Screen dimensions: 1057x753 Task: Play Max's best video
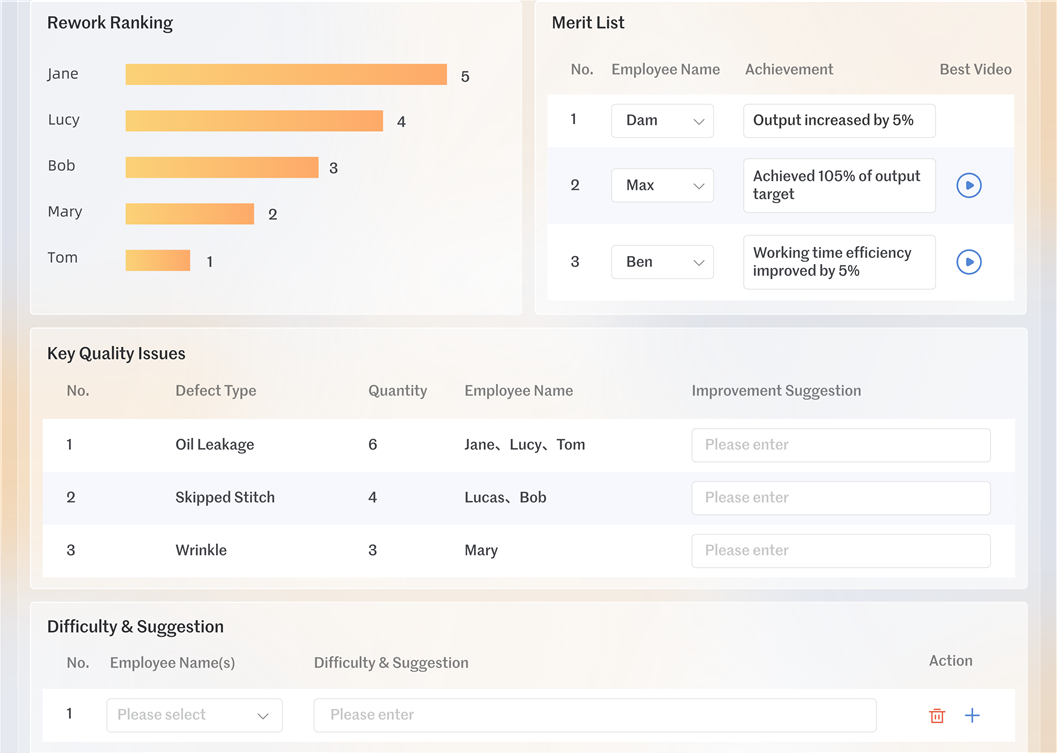tap(968, 186)
